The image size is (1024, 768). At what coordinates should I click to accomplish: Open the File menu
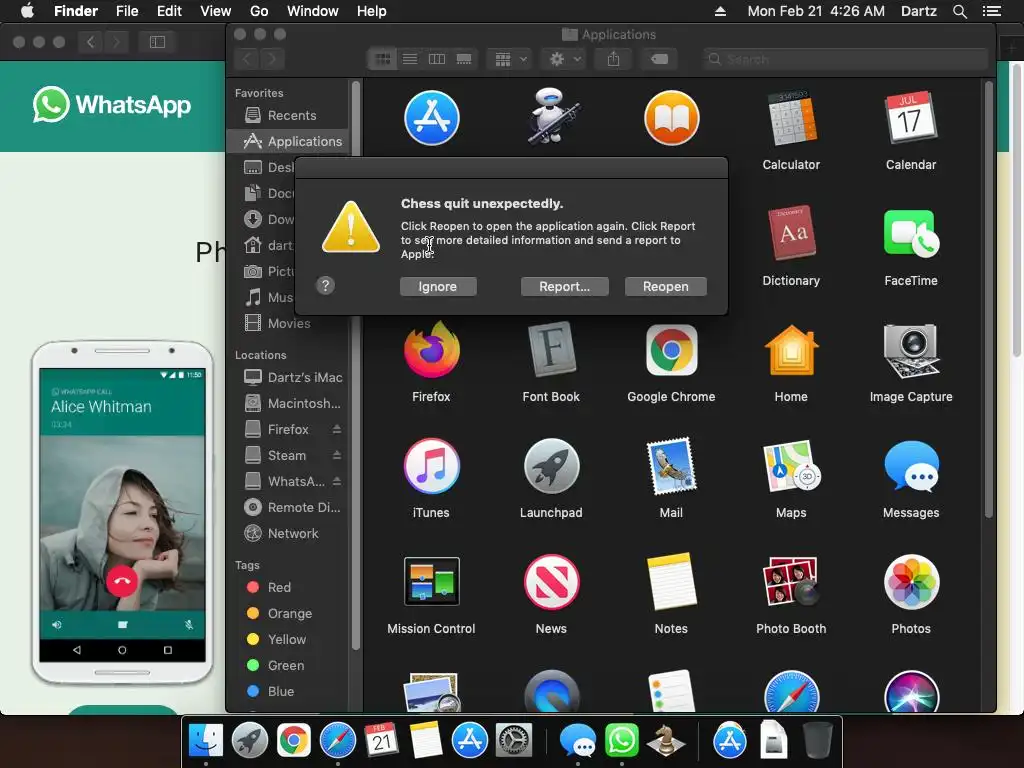[x=127, y=11]
